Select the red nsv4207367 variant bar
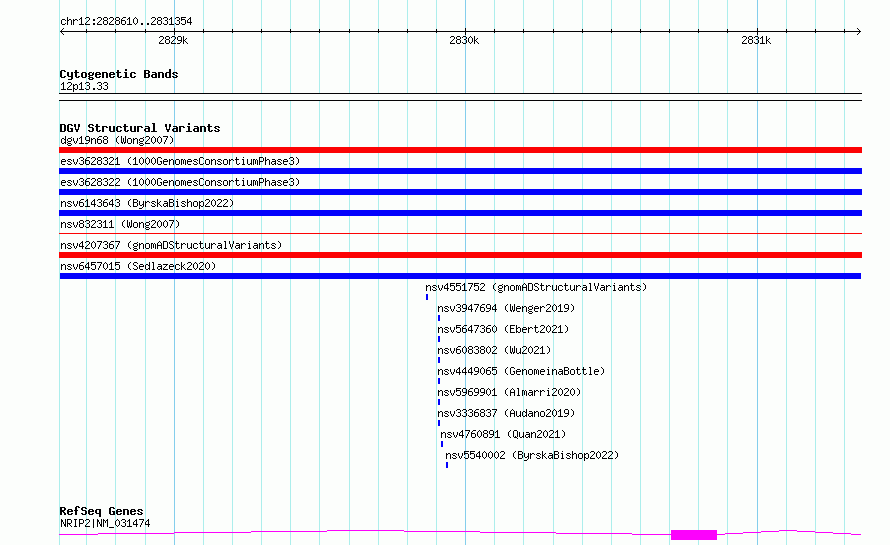Screen dimensions: 890x545 tap(460, 255)
